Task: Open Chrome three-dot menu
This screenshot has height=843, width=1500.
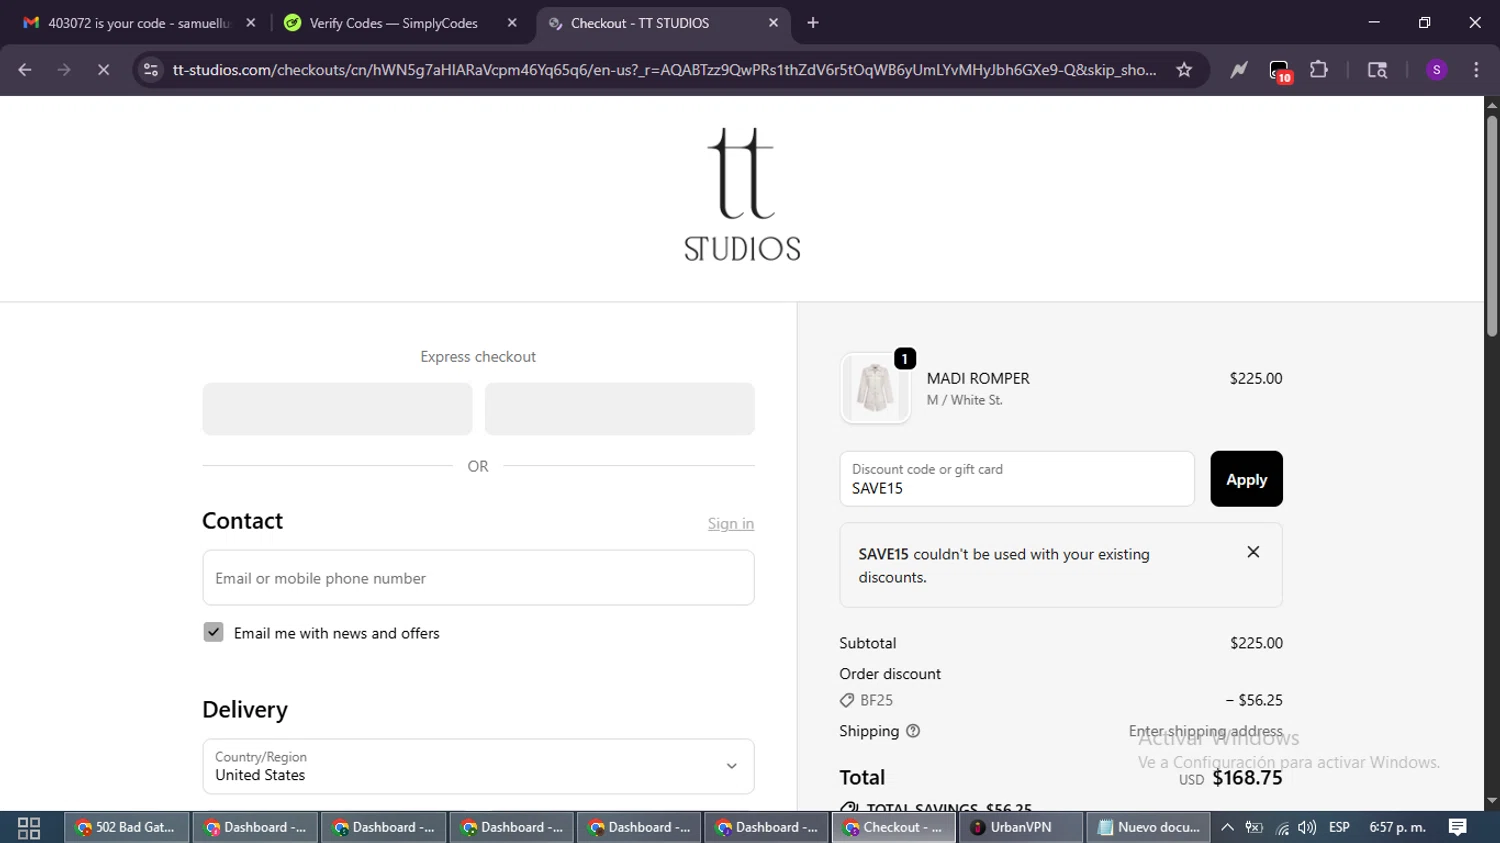Action: (1476, 70)
